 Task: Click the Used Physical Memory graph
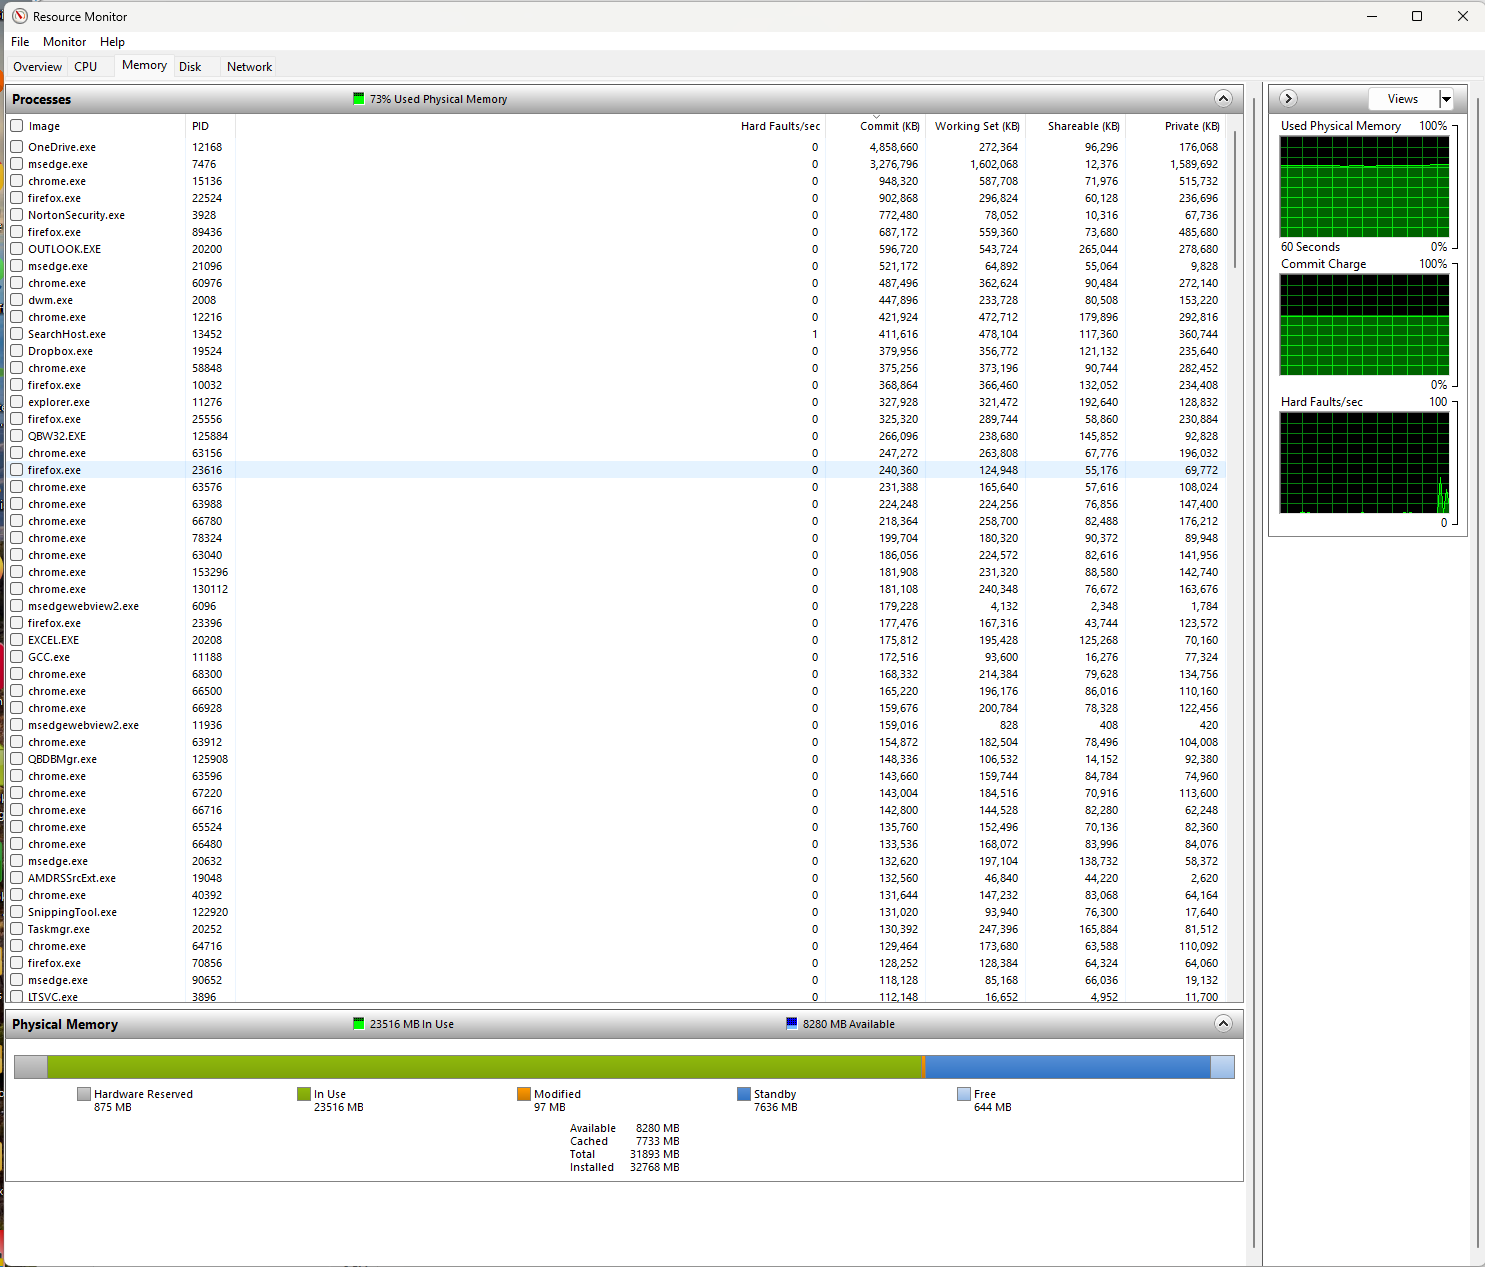[x=1364, y=187]
